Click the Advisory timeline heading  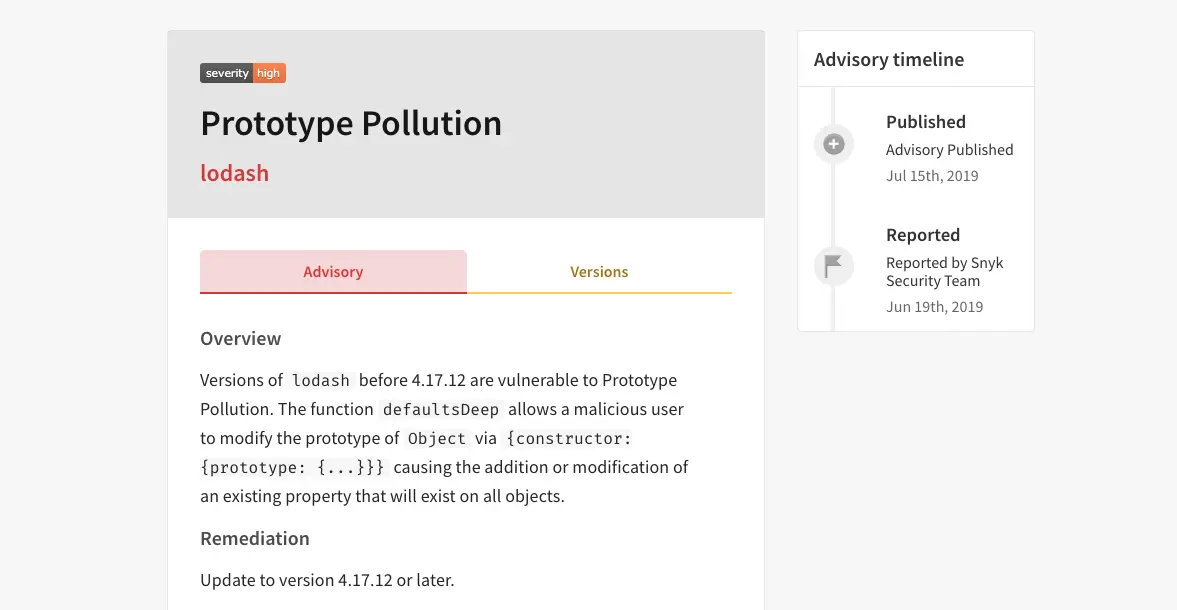coord(889,59)
